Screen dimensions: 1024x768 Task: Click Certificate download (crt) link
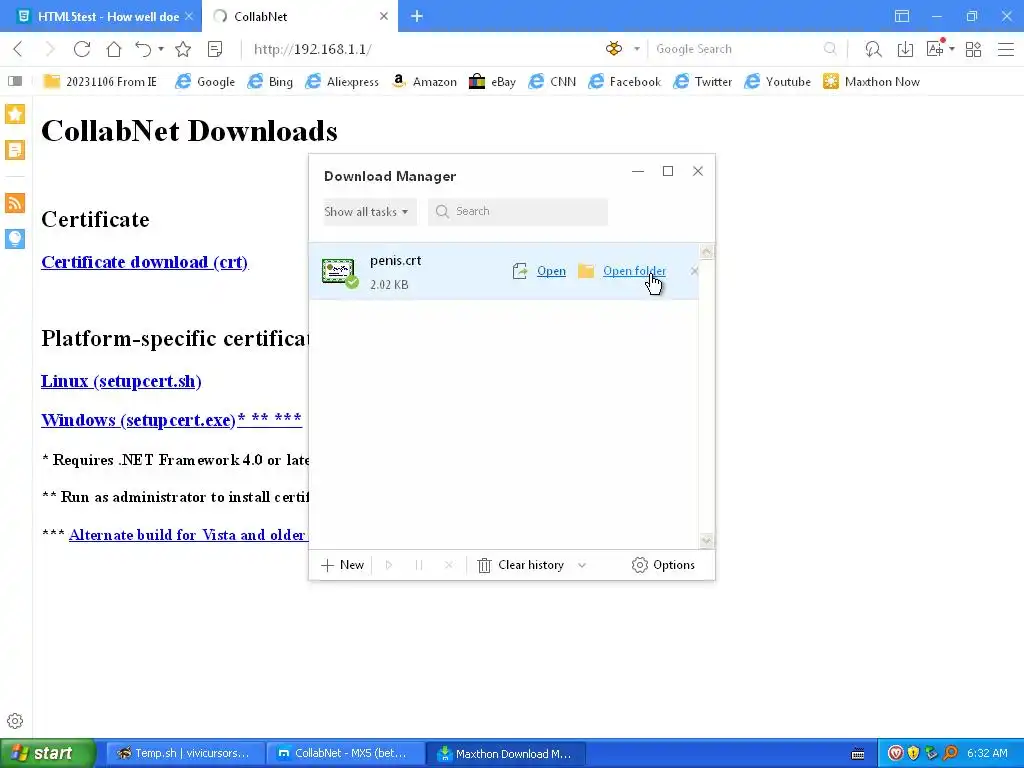click(144, 262)
